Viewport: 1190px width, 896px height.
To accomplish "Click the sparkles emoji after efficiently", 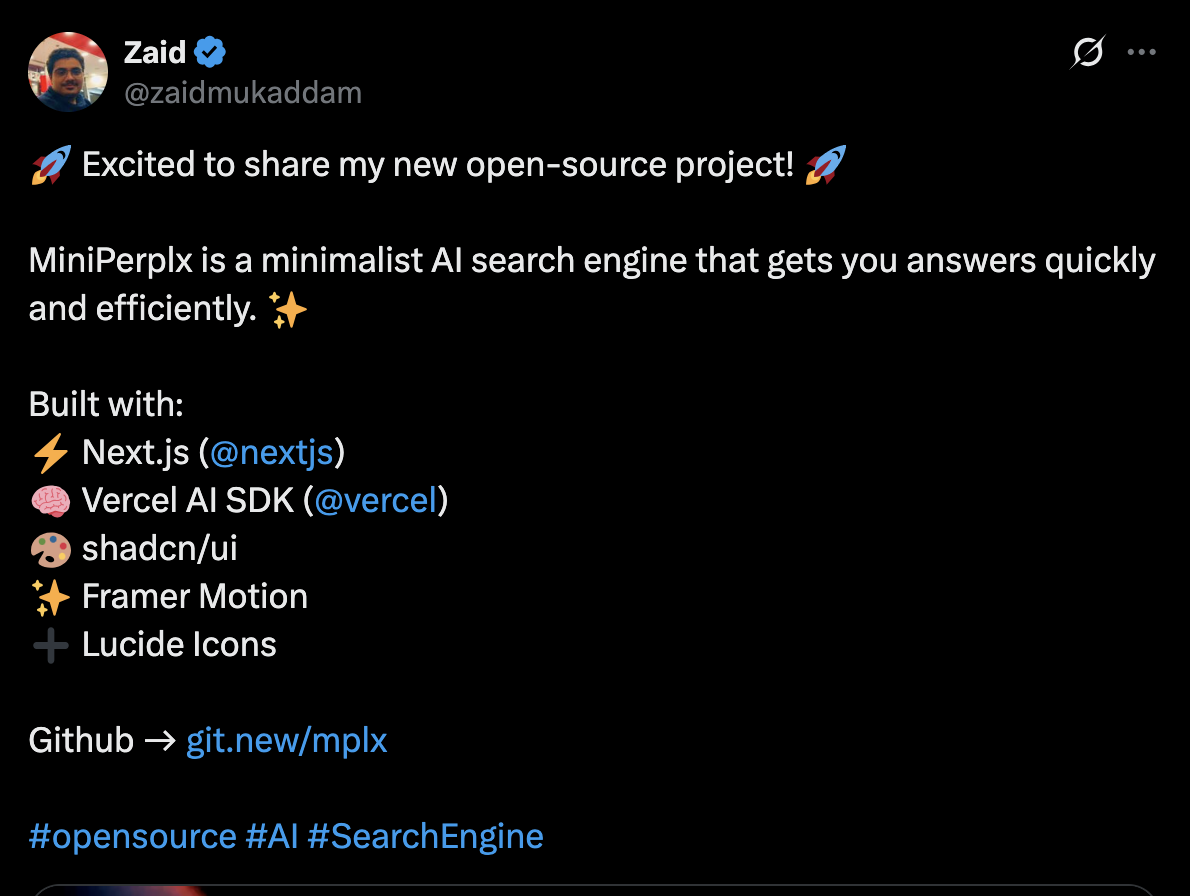I will click(288, 310).
